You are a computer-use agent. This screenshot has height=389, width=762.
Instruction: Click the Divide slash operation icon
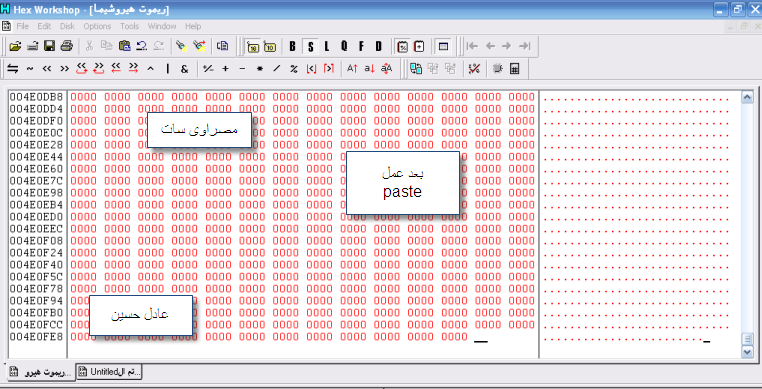(277, 69)
